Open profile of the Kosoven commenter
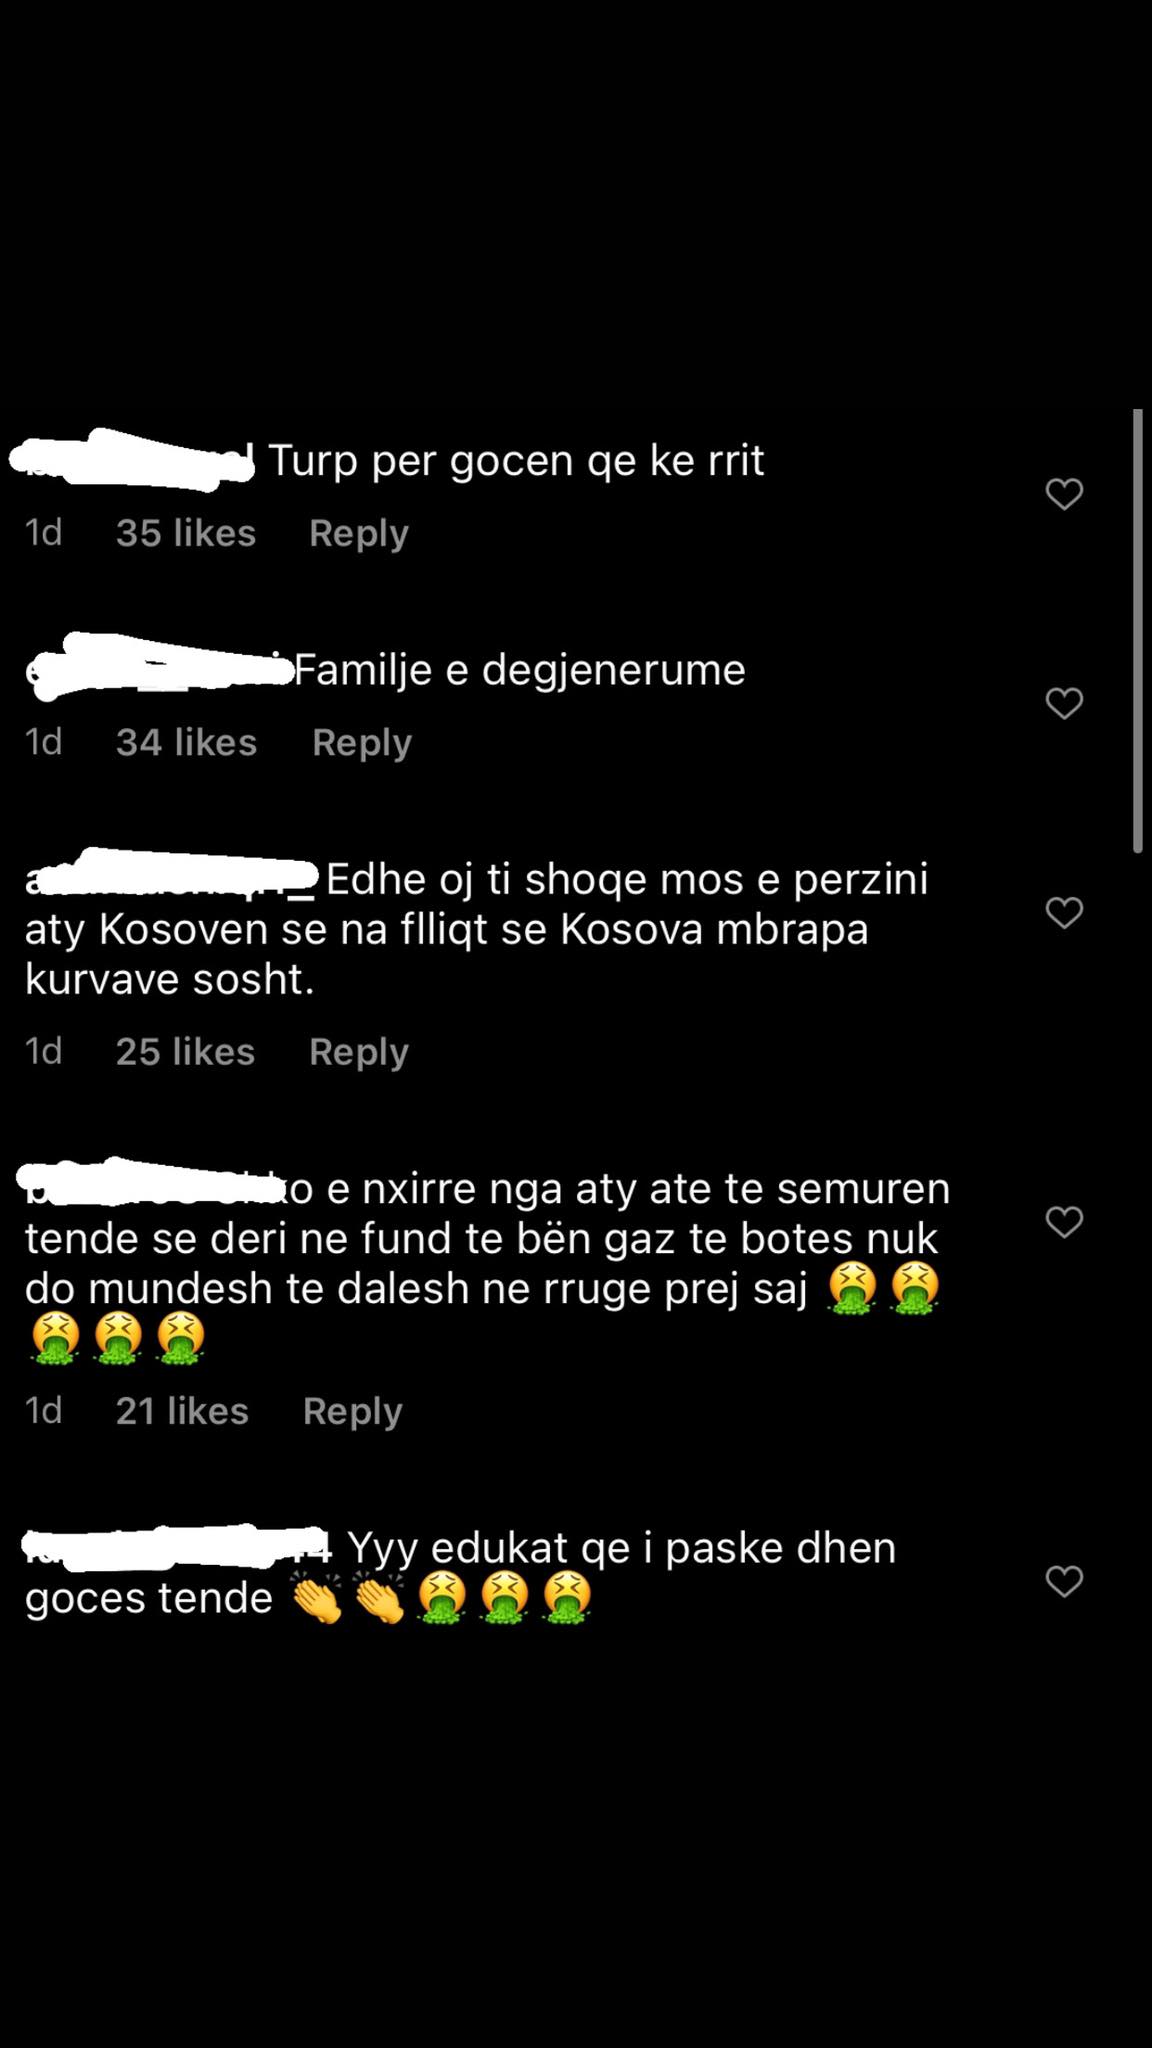The width and height of the screenshot is (1152, 2048). tap(170, 877)
